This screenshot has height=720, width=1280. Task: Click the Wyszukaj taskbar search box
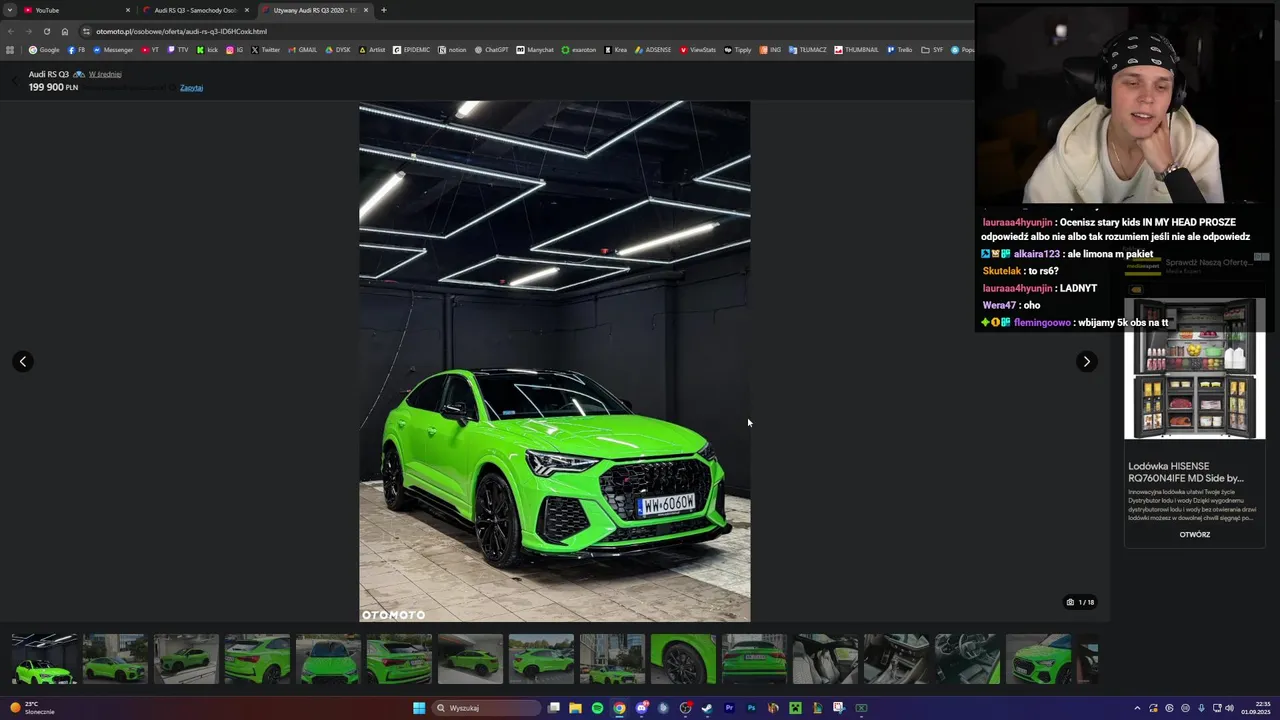pos(488,708)
